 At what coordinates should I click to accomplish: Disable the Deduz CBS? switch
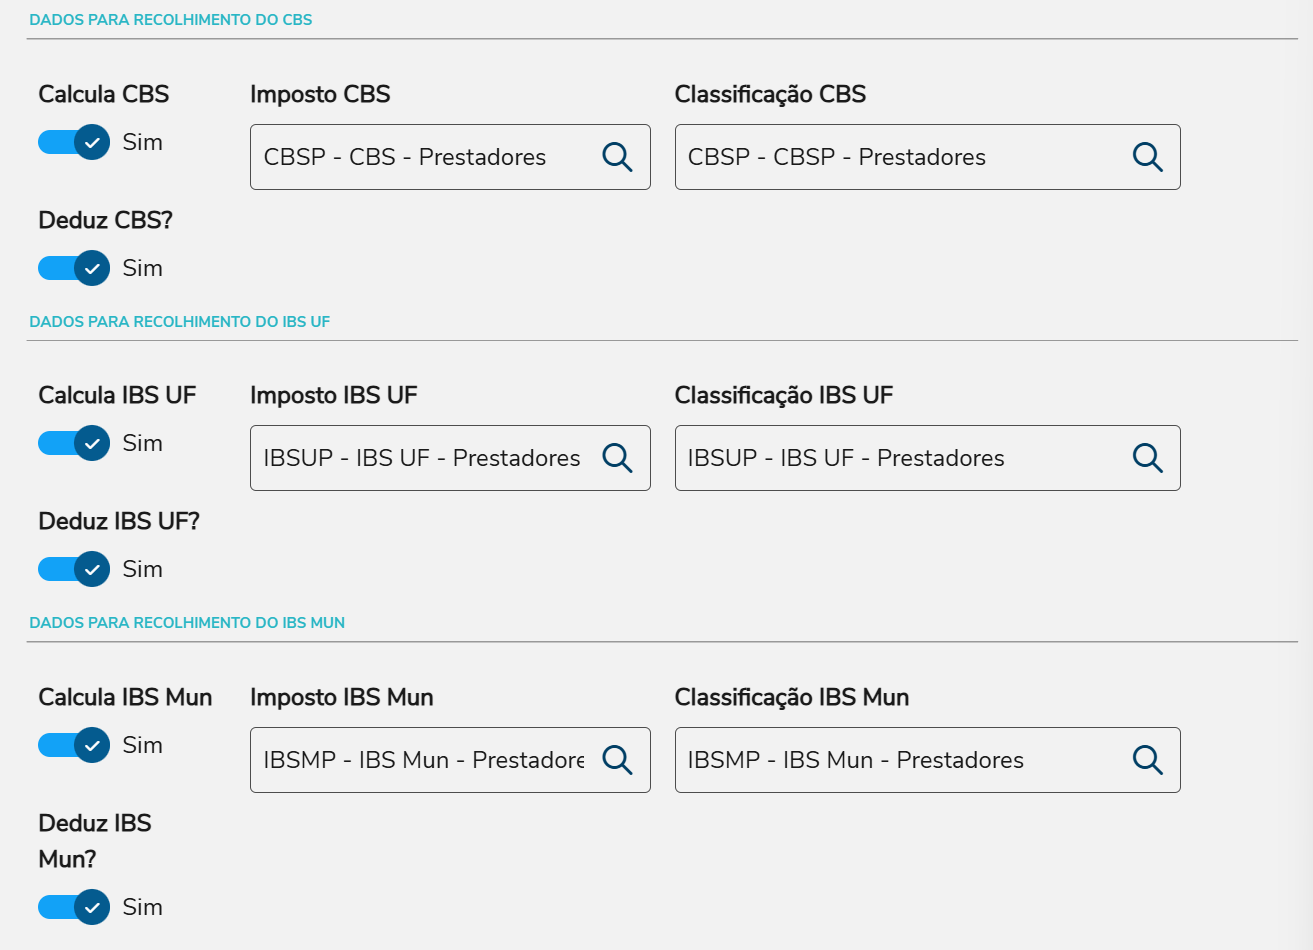(74, 268)
